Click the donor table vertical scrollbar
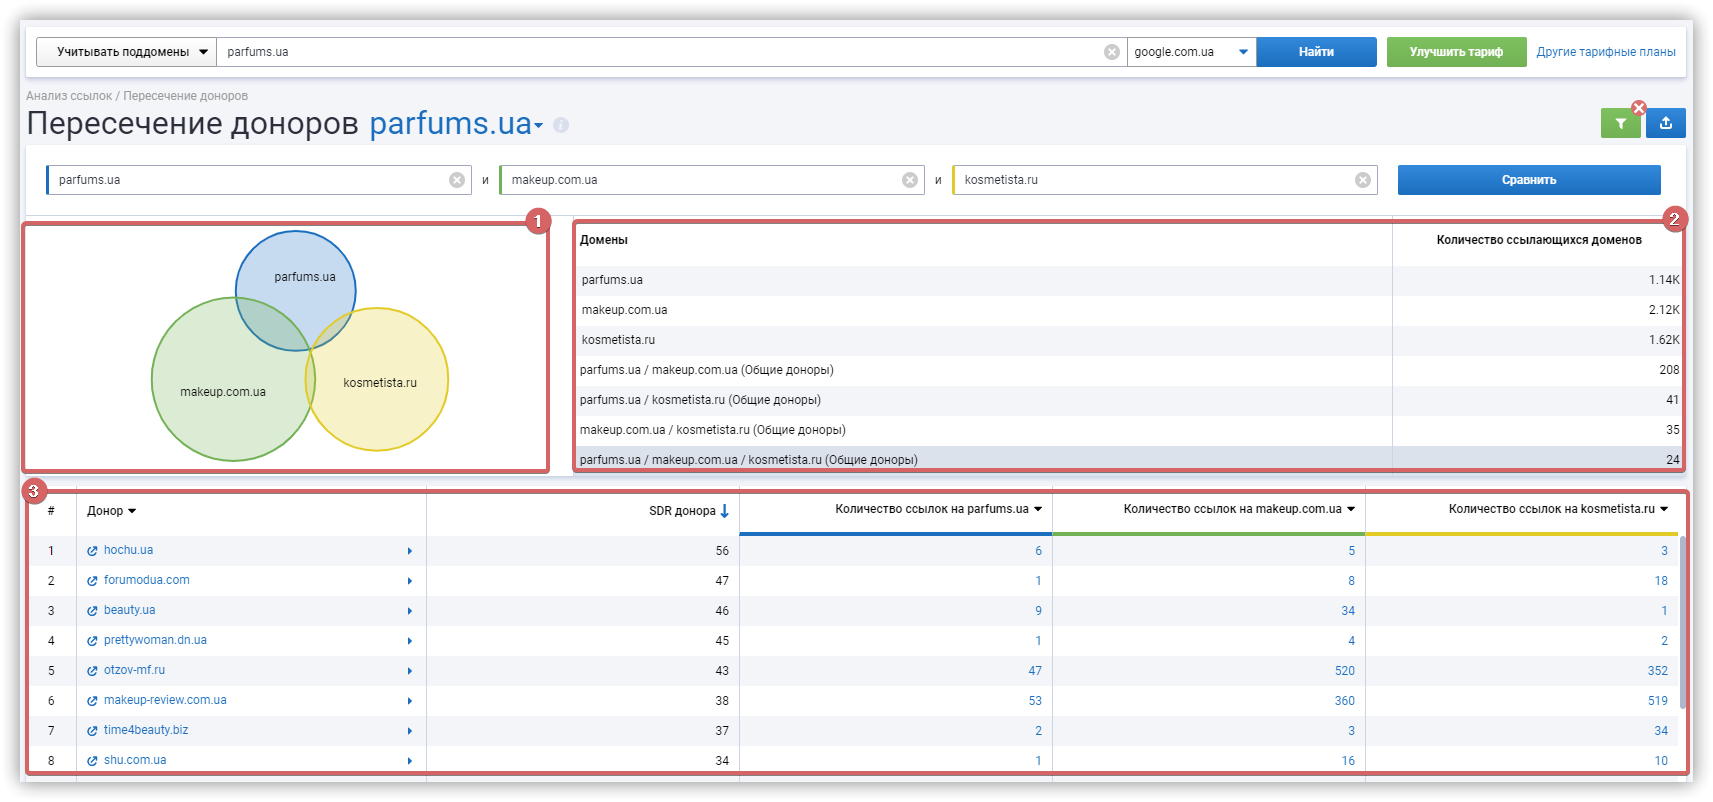Viewport: 1713px width, 802px height. pyautogui.click(x=1683, y=622)
